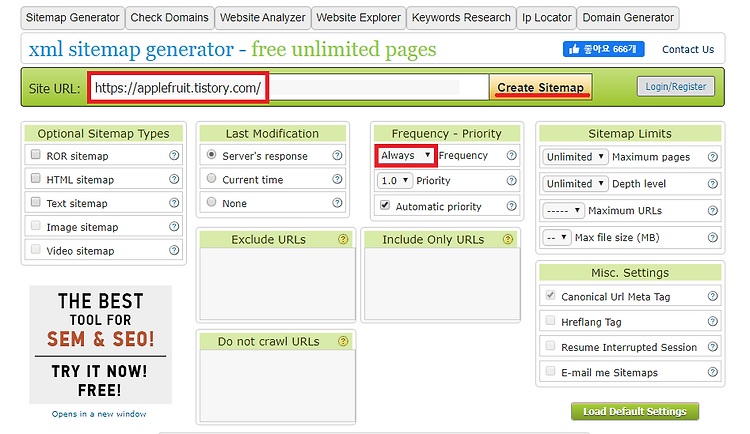The height and width of the screenshot is (434, 750).
Task: Focus the Site URL input field
Action: coord(289,87)
